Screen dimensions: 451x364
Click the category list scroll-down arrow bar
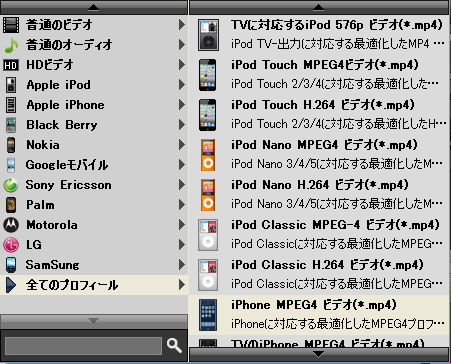click(94, 321)
